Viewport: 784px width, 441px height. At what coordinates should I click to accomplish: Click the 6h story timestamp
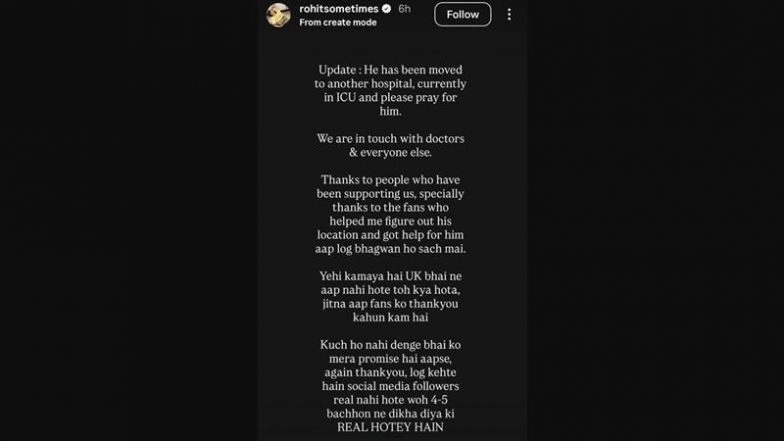pyautogui.click(x=404, y=9)
